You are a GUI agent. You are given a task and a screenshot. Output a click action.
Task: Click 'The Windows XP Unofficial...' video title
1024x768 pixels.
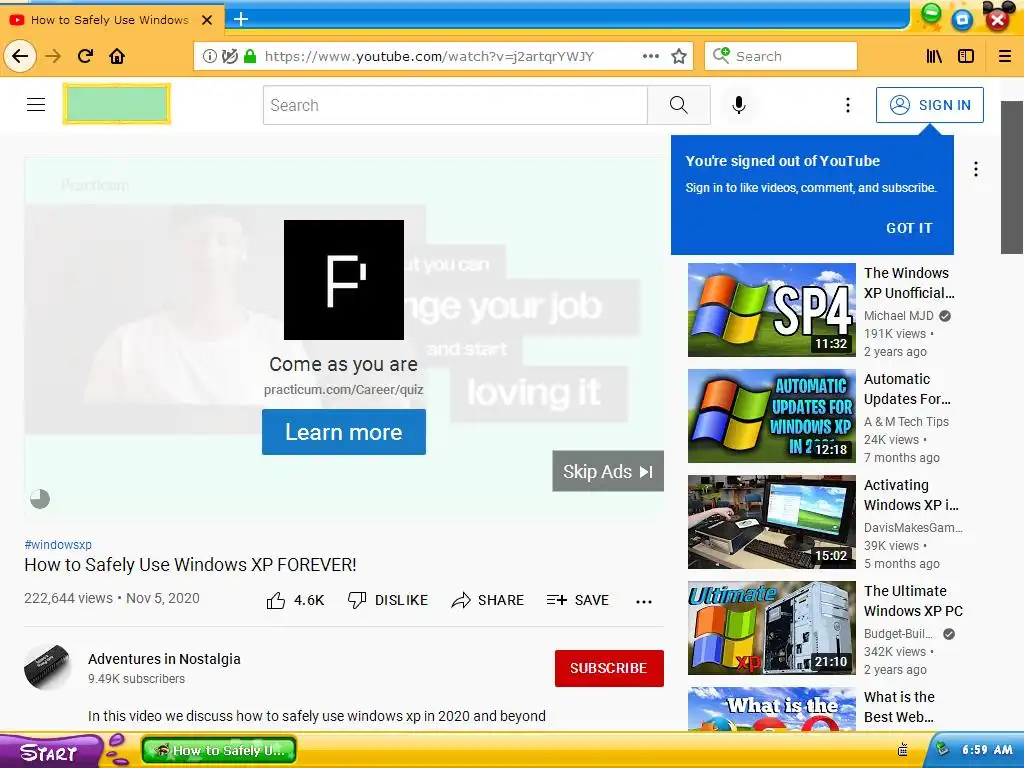point(908,283)
